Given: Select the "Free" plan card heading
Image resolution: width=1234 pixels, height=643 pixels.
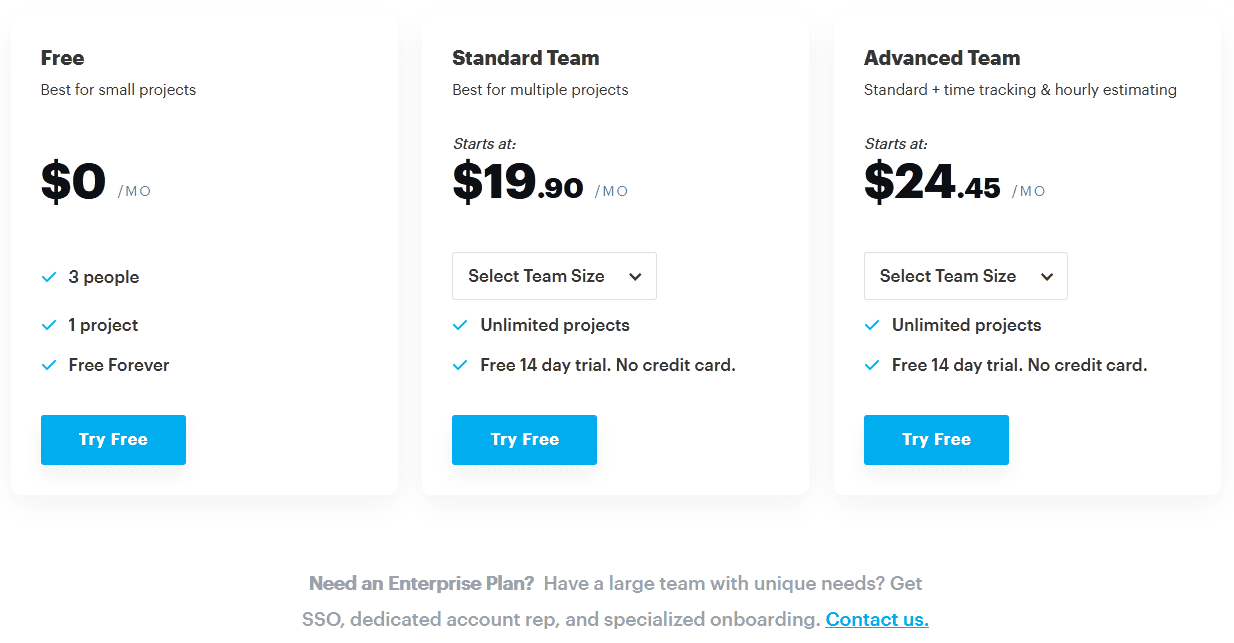Looking at the screenshot, I should tap(62, 58).
